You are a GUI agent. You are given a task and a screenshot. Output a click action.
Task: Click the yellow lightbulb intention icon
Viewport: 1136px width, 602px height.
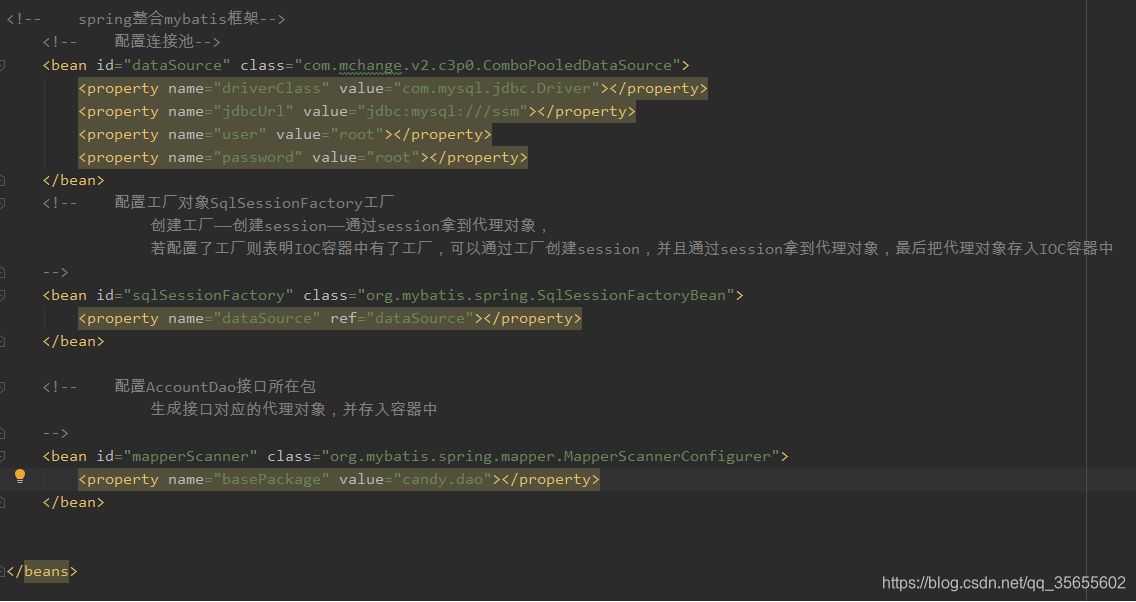click(x=20, y=476)
